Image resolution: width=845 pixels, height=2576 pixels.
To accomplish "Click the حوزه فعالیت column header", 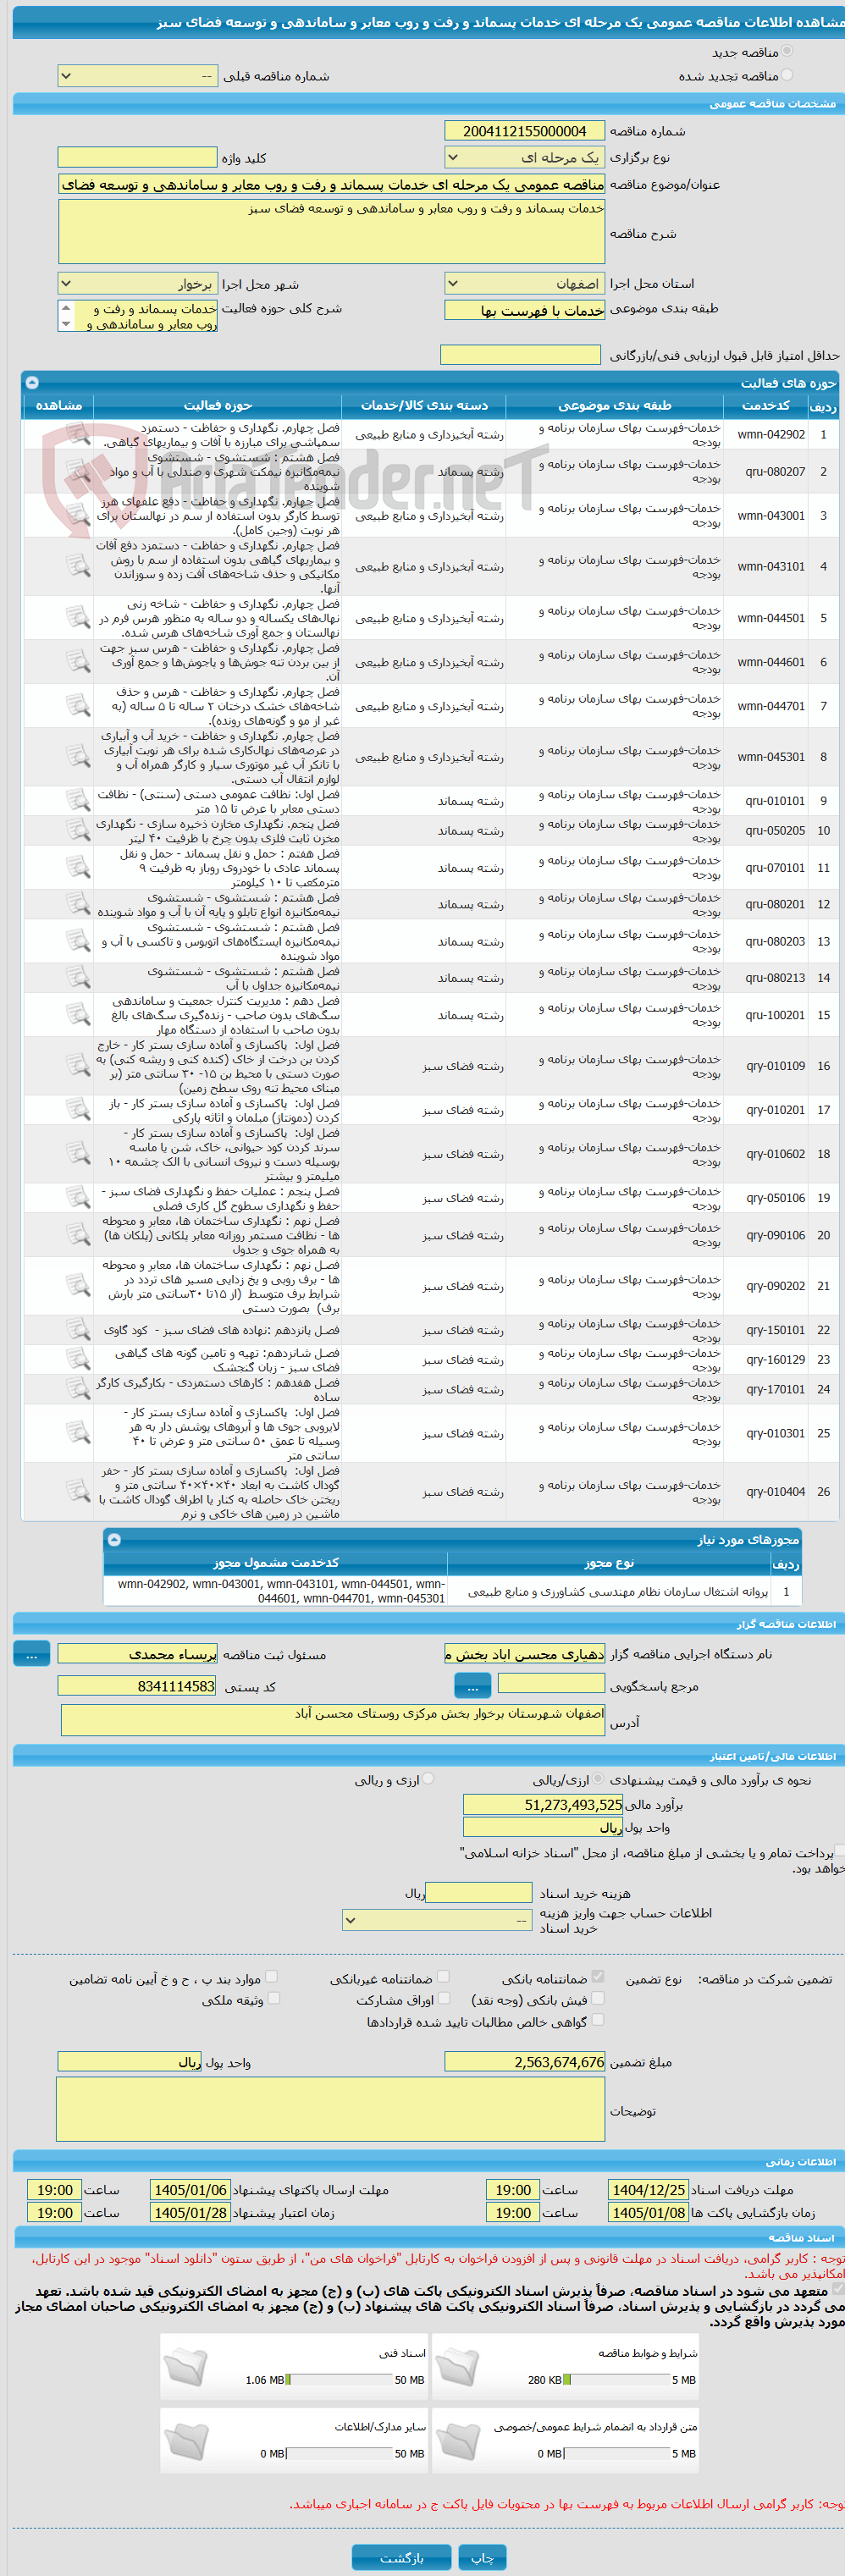I will [218, 405].
